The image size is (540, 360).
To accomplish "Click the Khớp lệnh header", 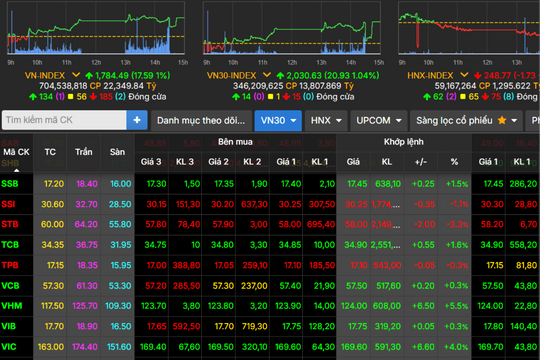I will 404,142.
